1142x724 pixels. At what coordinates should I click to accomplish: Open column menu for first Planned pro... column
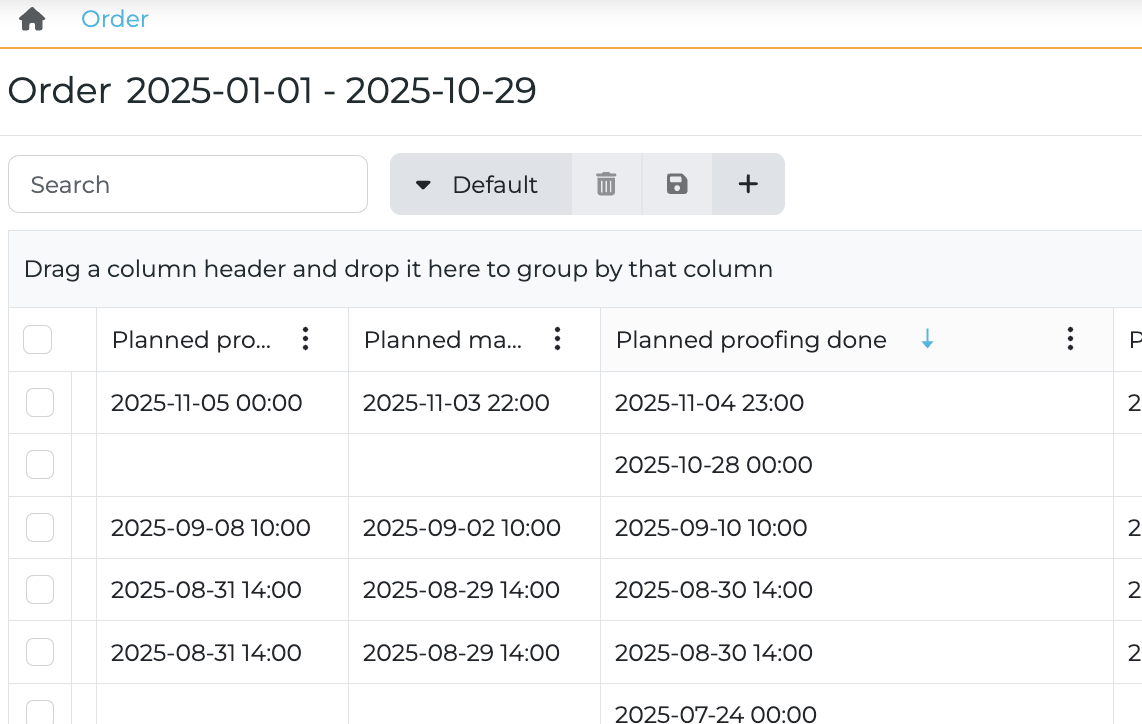tap(306, 340)
